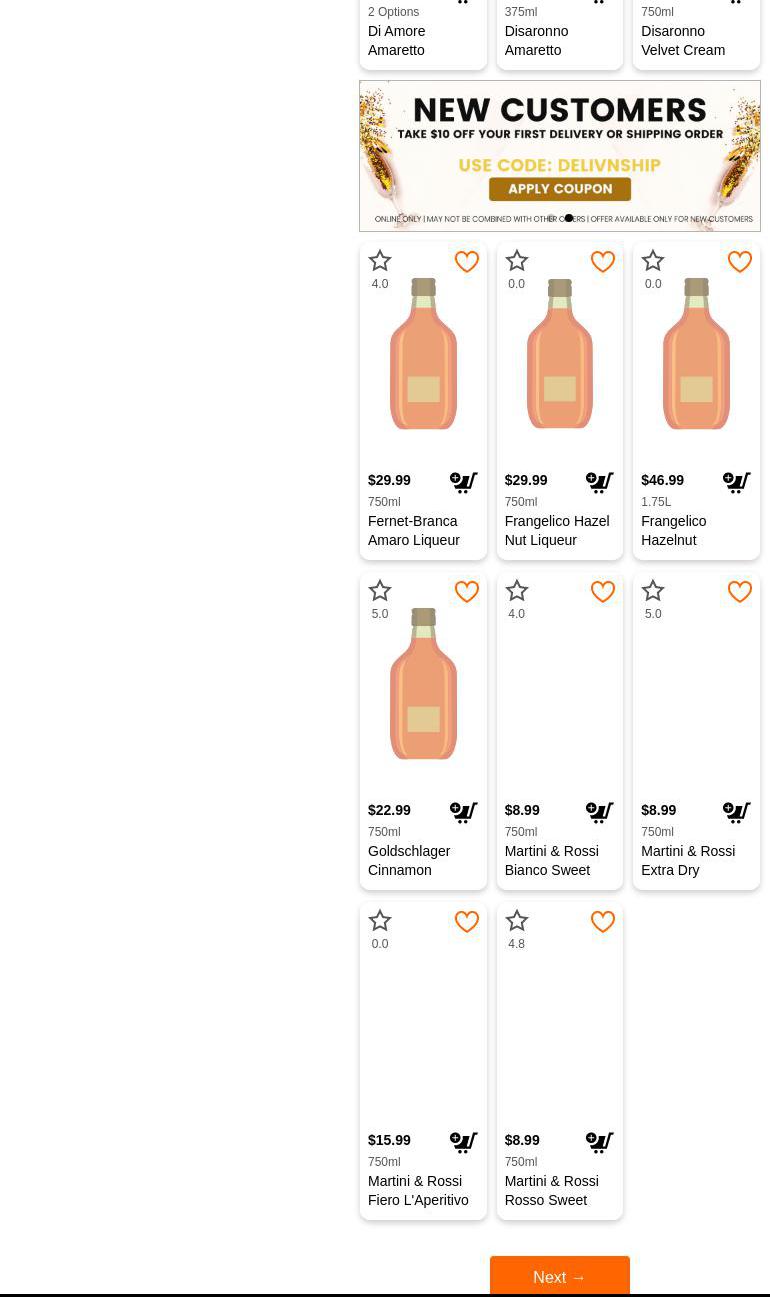The width and height of the screenshot is (770, 1297).
Task: Toggle heart on Martini & Rossi Rosso
Action: pyautogui.click(x=602, y=922)
